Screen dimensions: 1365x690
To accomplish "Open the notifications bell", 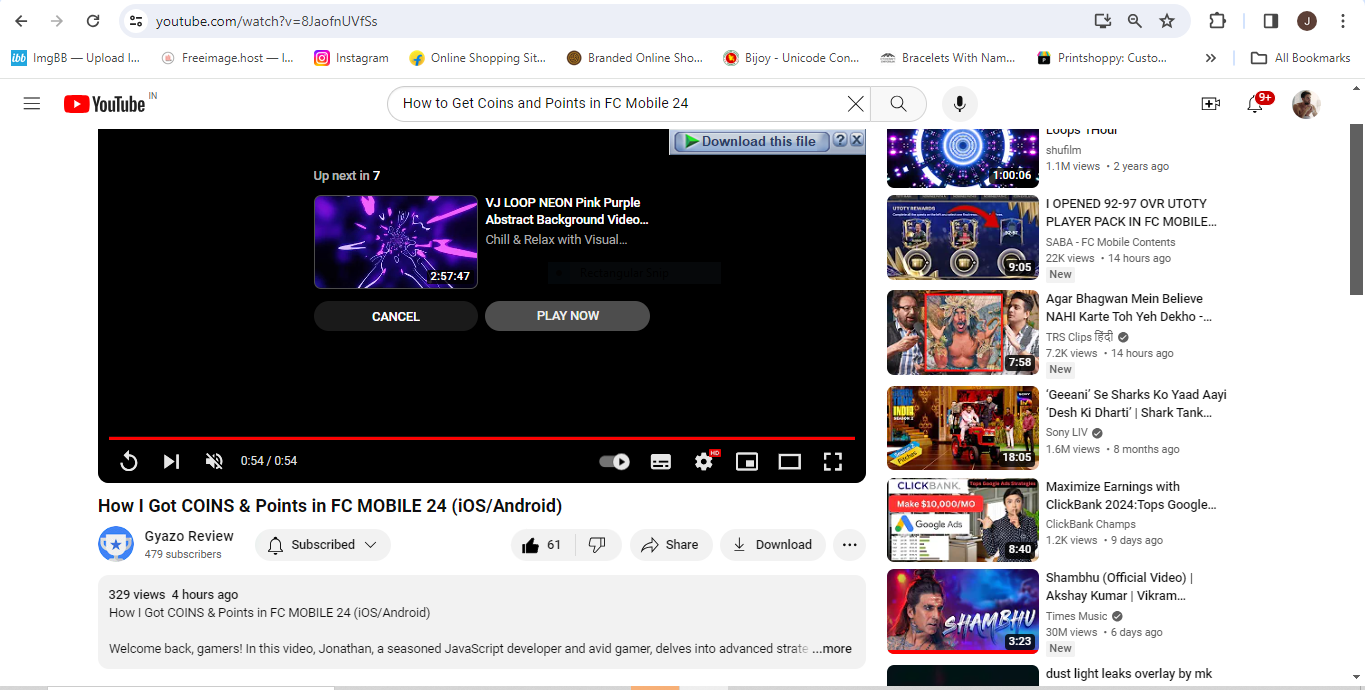I will 1255,103.
